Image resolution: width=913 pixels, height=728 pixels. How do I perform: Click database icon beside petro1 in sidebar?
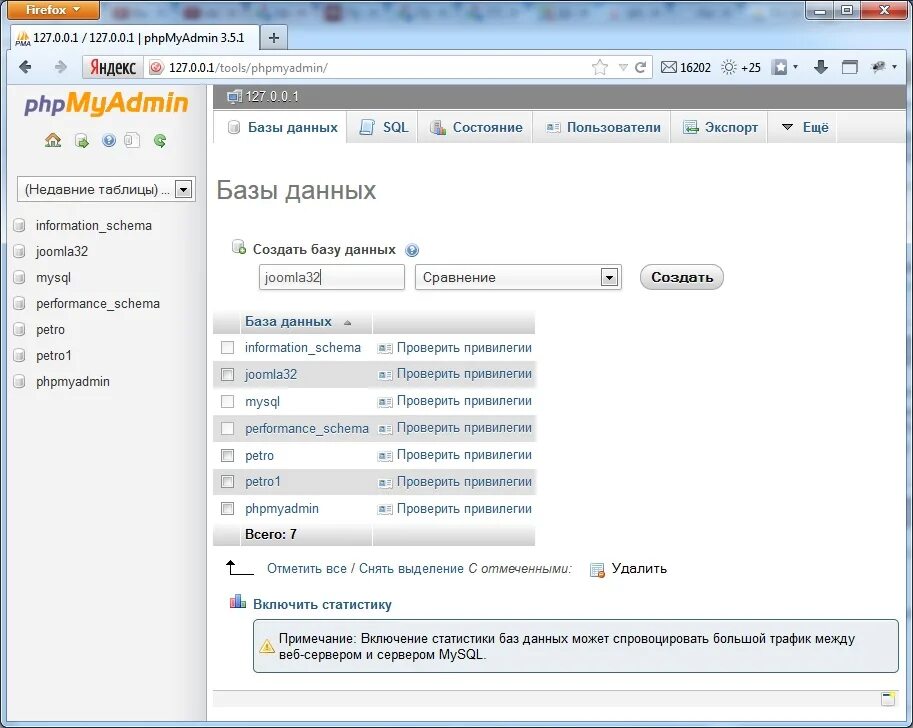pos(19,355)
